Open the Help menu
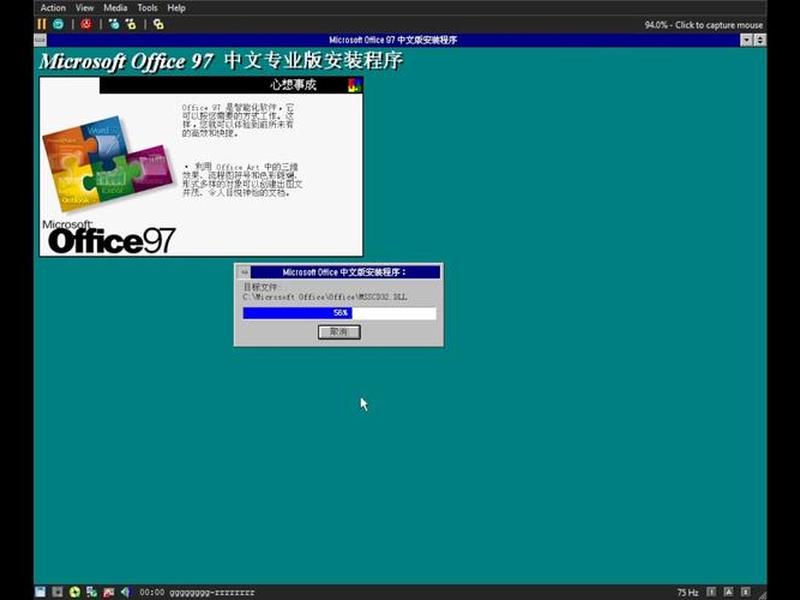Image resolution: width=800 pixels, height=600 pixels. tap(177, 8)
